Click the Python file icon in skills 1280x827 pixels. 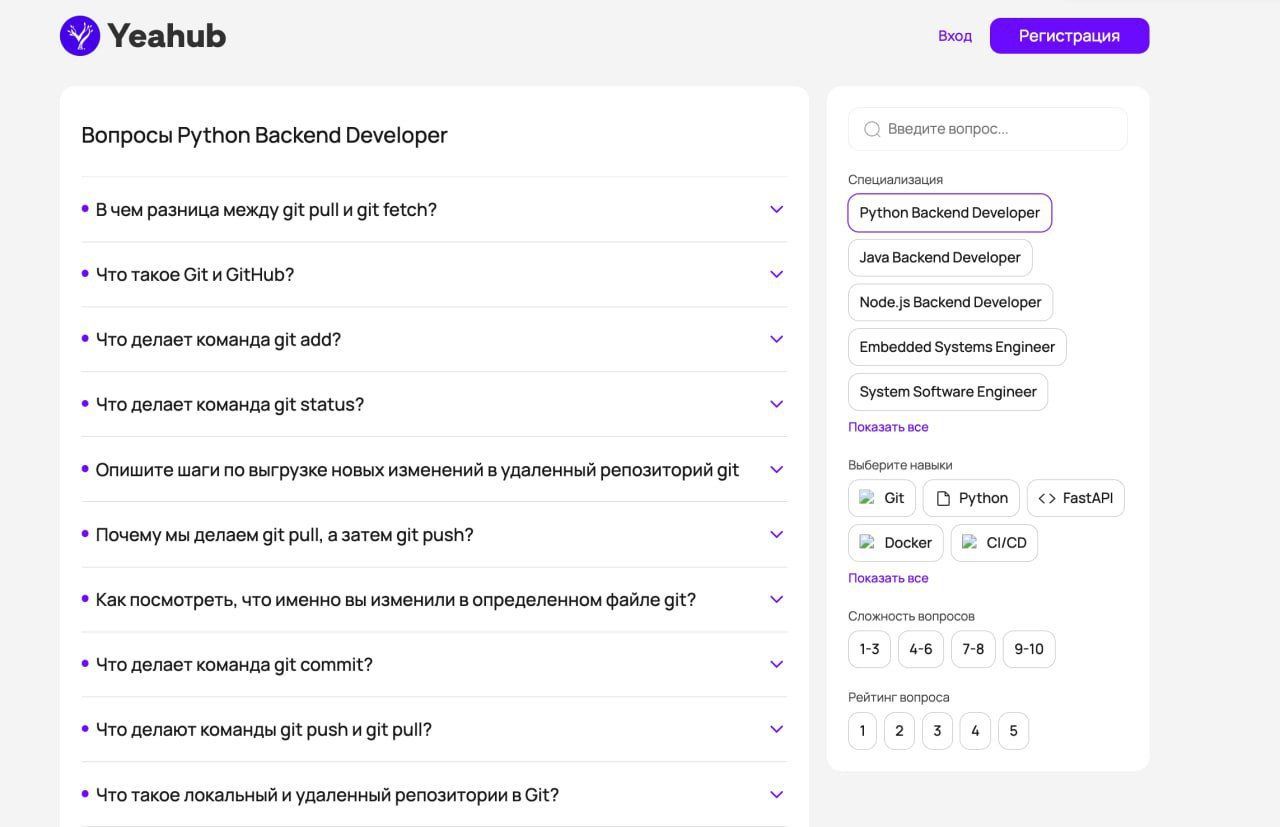click(x=943, y=498)
